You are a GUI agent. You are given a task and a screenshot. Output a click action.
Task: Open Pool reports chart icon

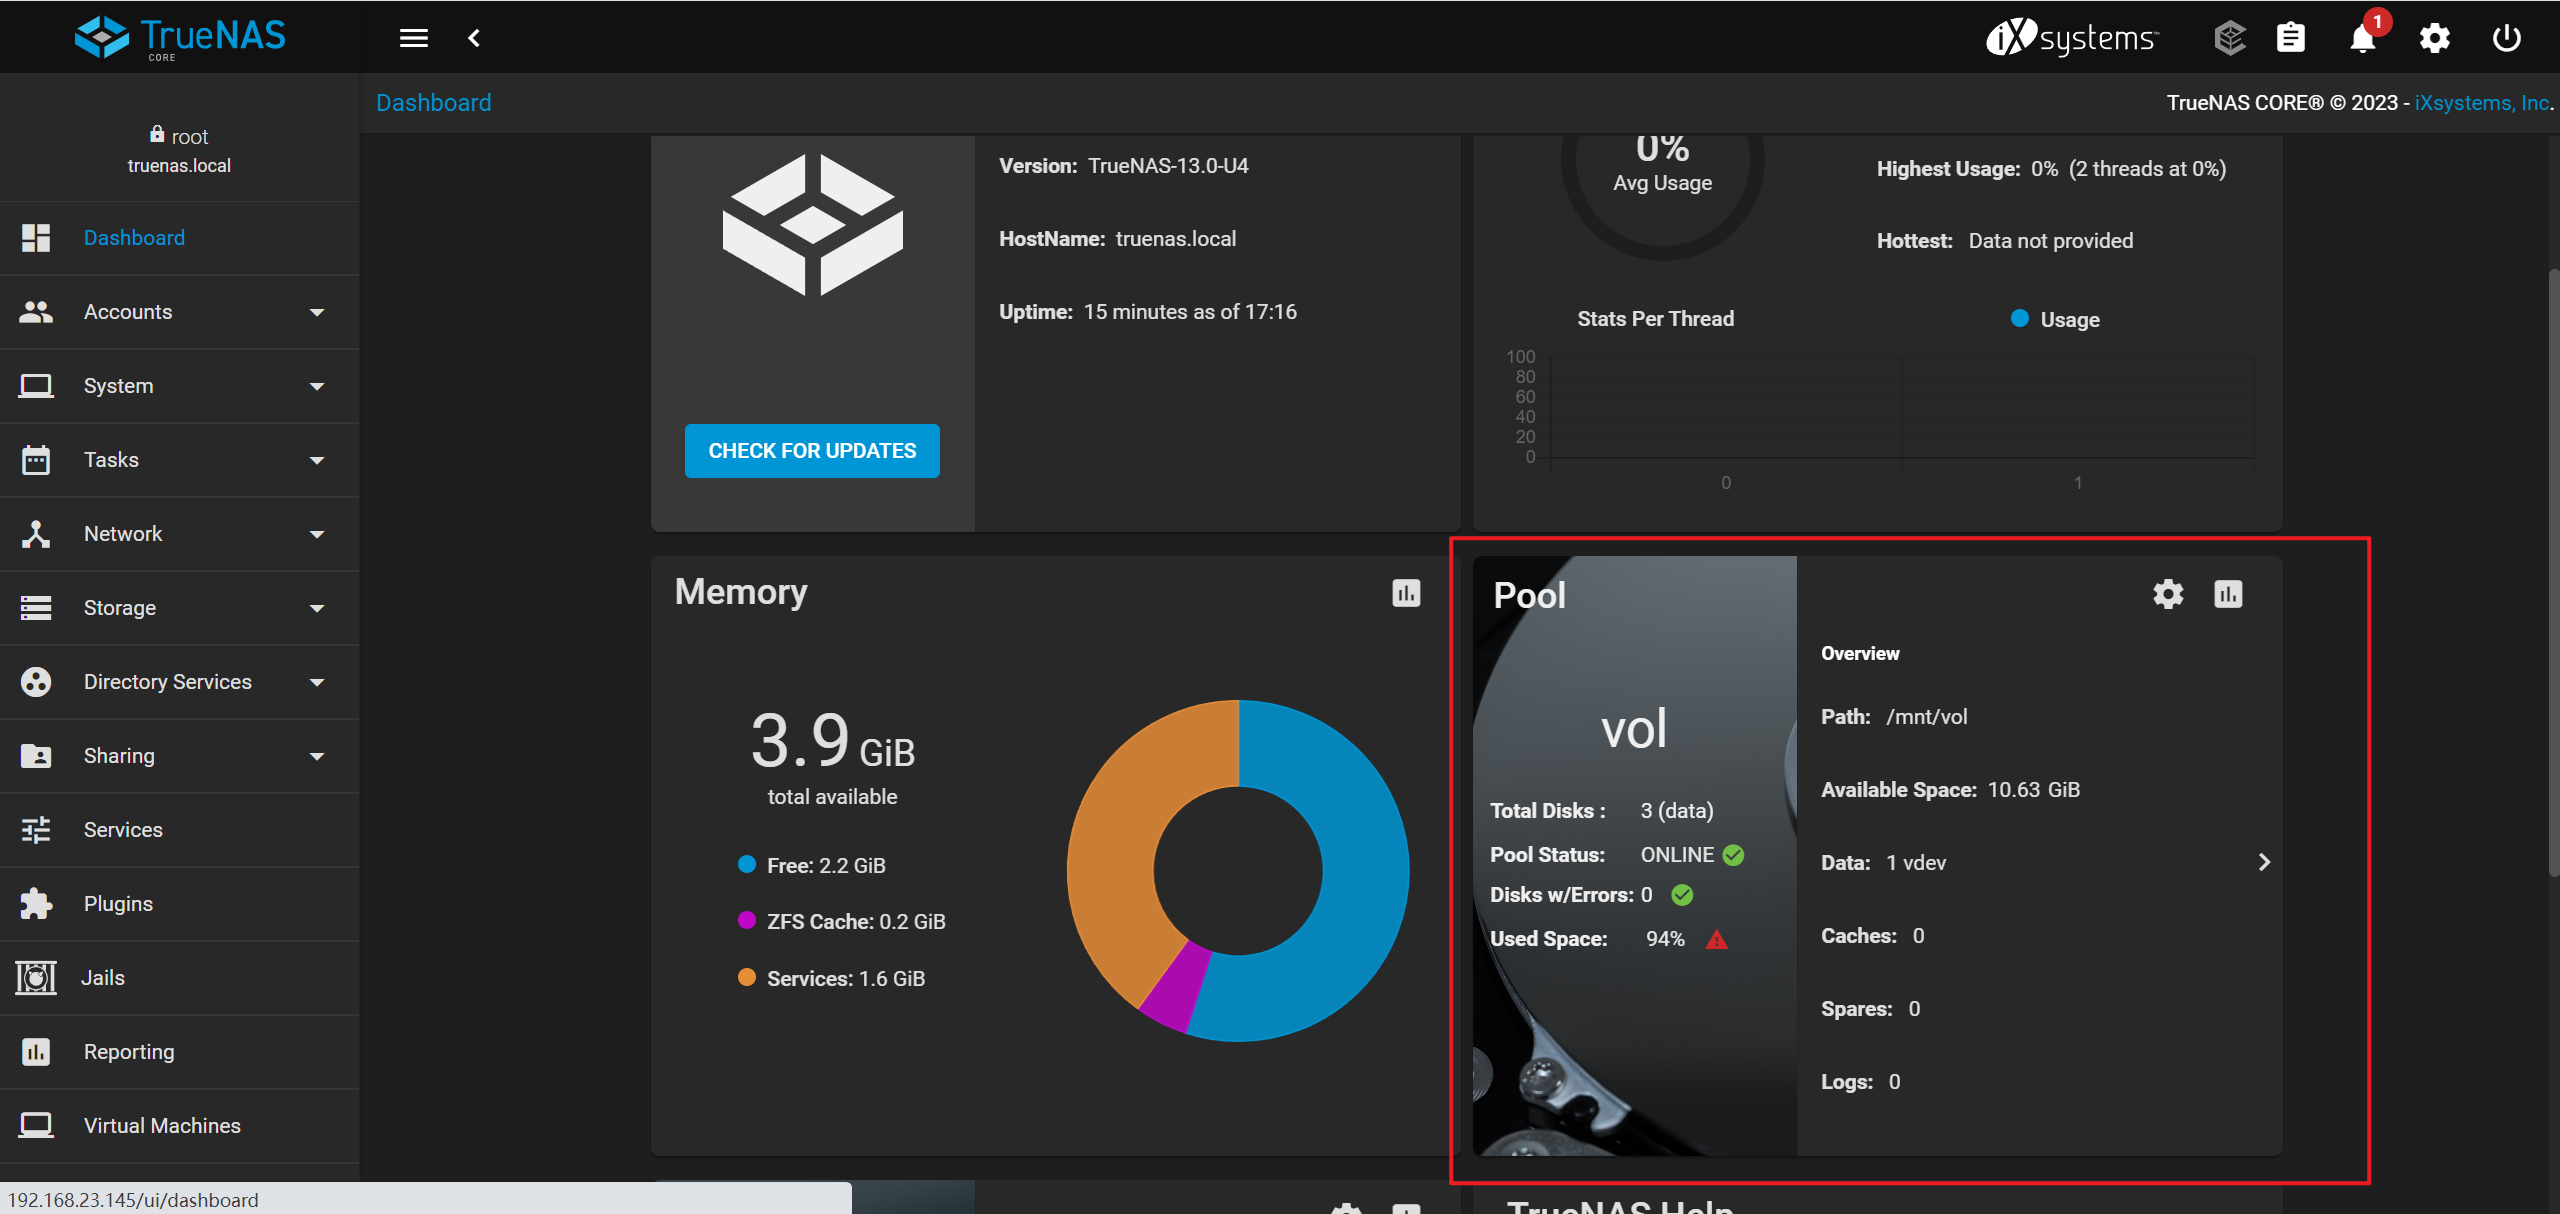[2228, 594]
